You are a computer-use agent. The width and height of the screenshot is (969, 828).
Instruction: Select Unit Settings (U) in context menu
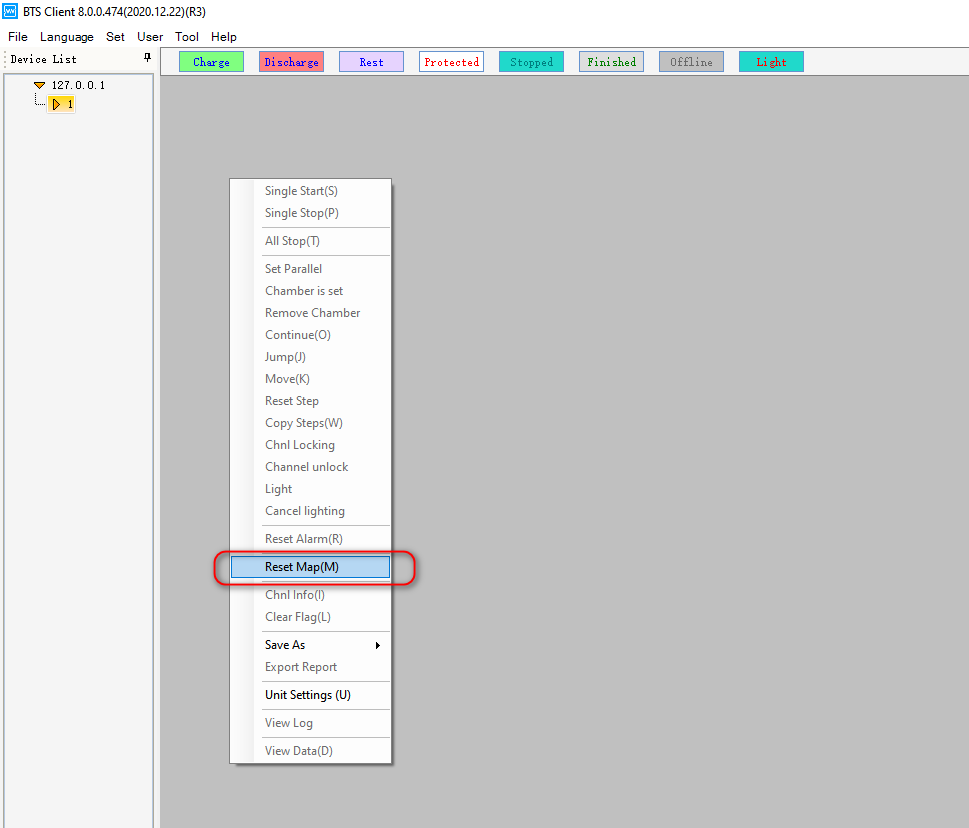coord(308,695)
